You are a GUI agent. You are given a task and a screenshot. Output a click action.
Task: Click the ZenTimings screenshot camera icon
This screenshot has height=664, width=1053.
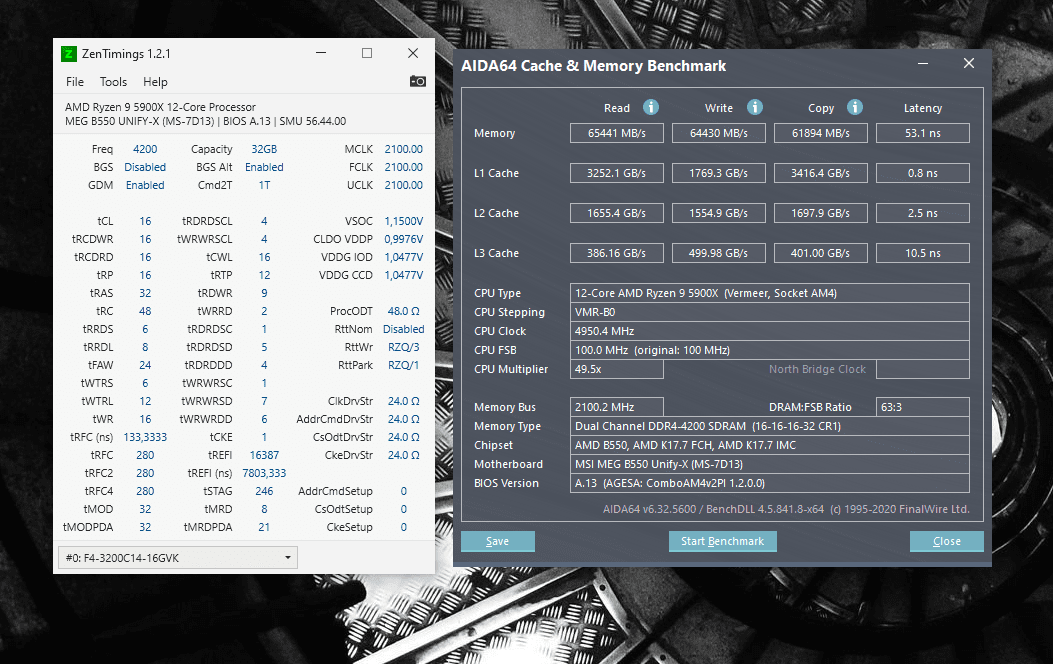(x=418, y=81)
